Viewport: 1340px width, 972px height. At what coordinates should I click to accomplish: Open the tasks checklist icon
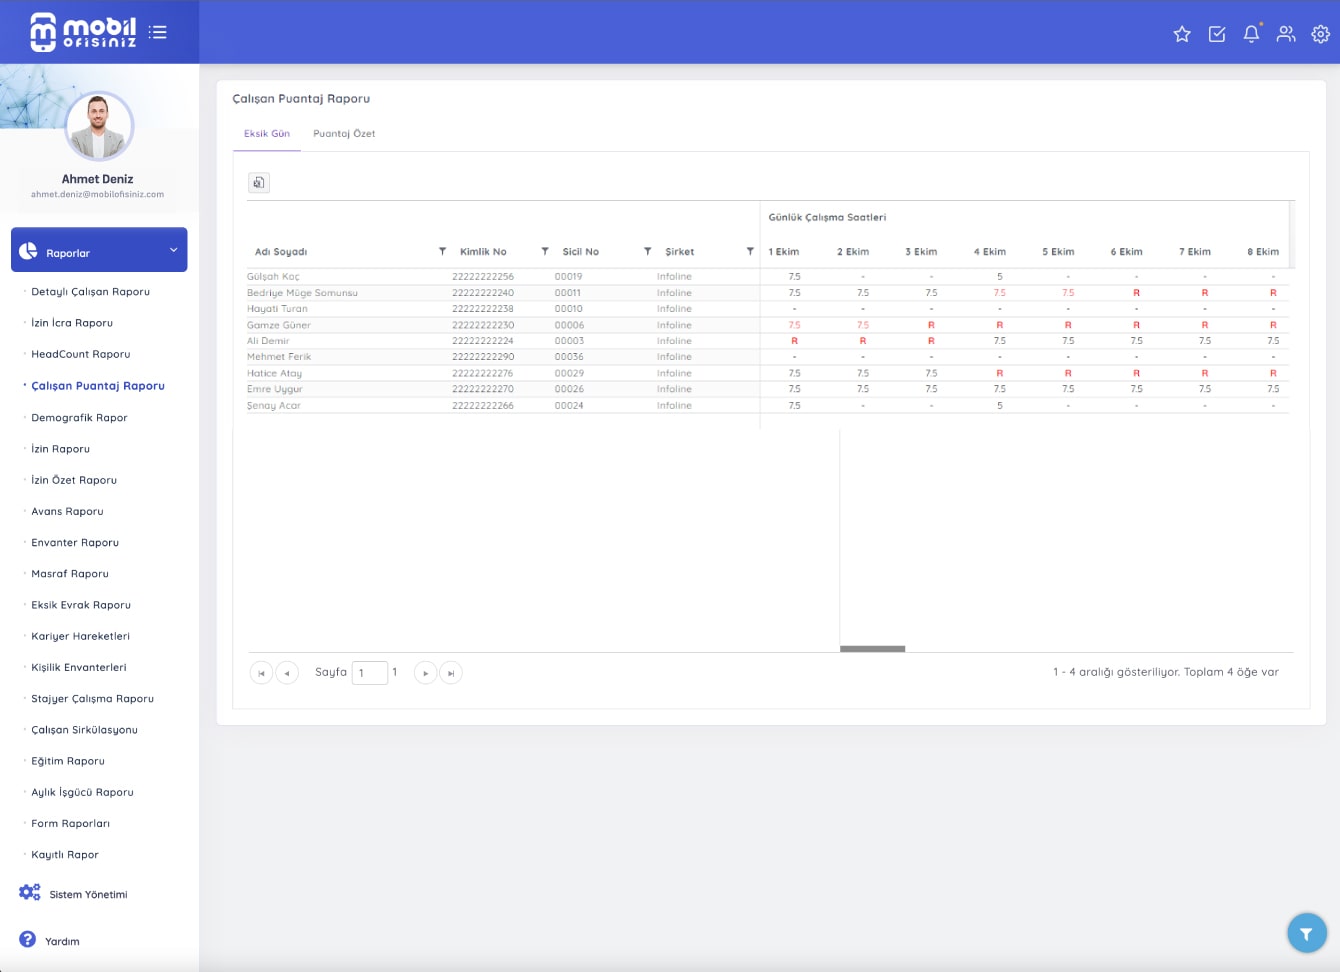pyautogui.click(x=1217, y=34)
